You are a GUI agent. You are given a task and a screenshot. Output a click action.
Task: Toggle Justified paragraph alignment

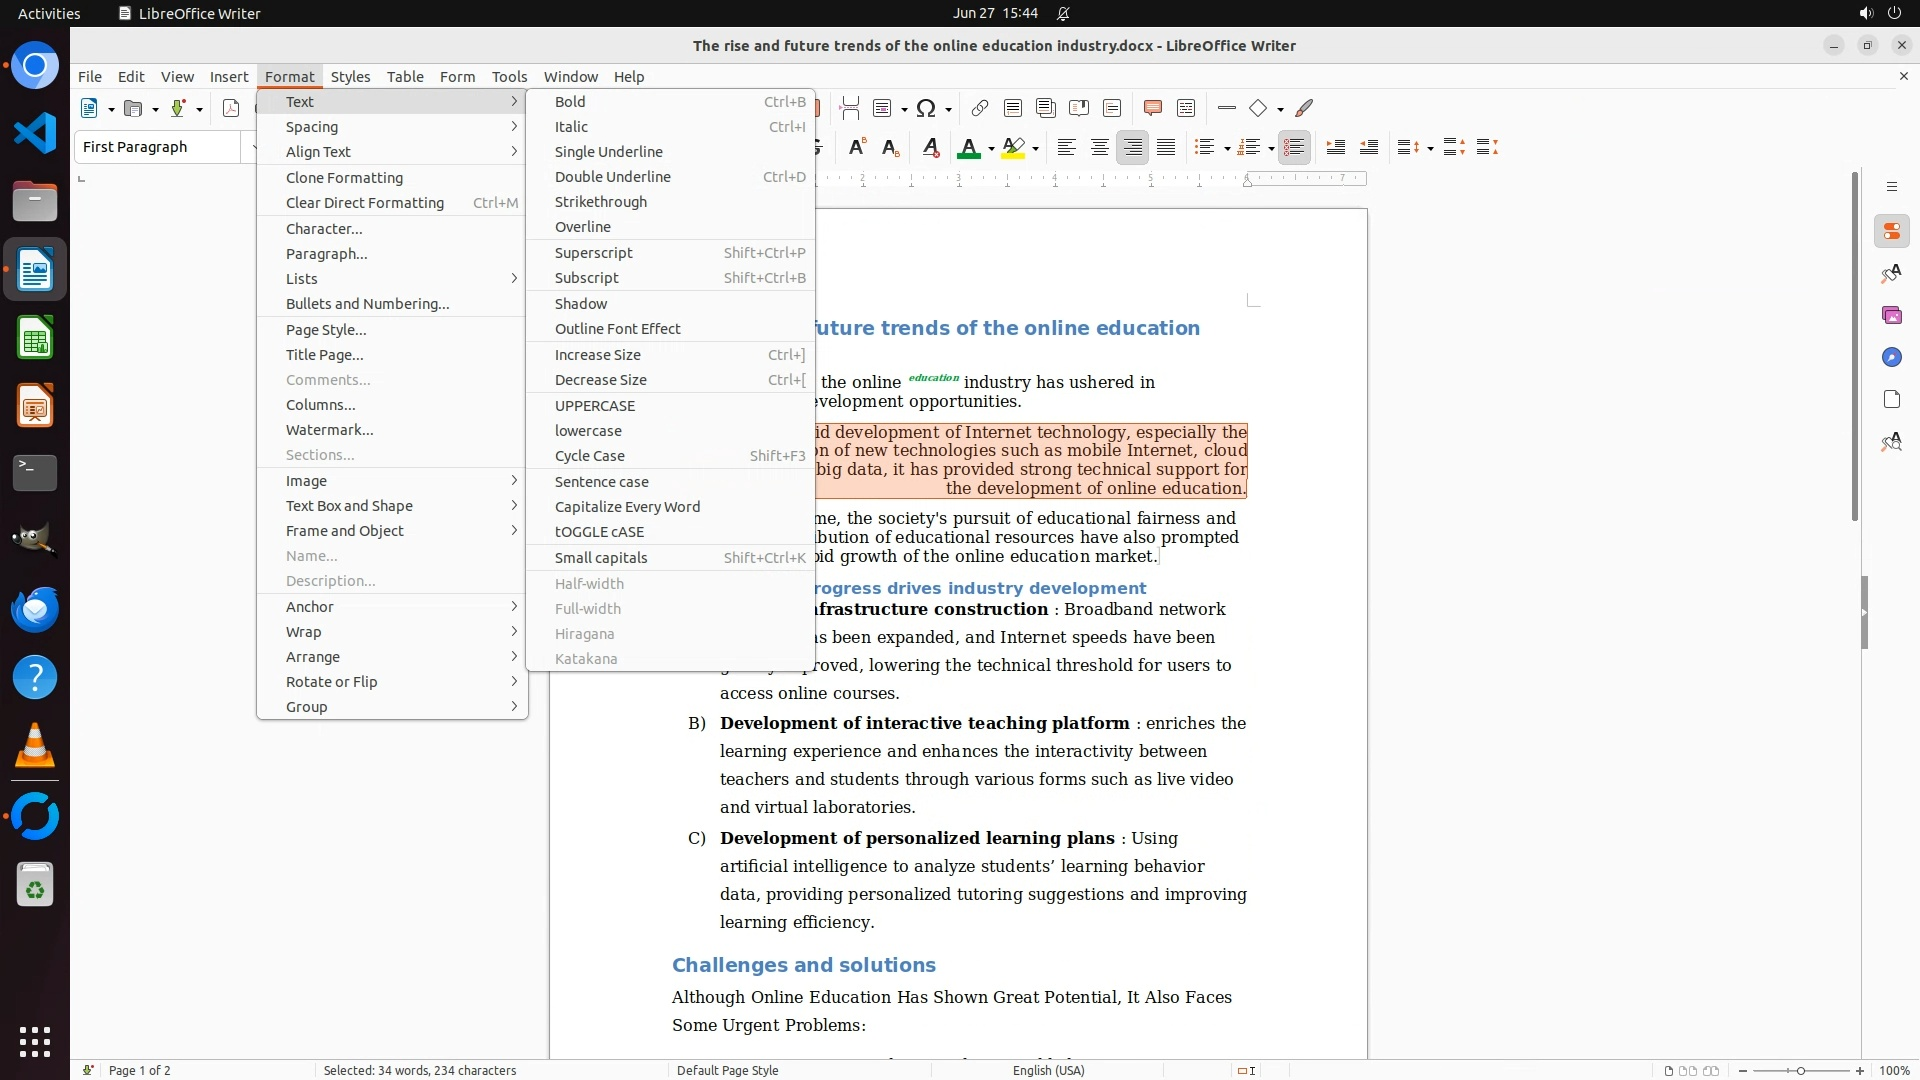pos(1166,148)
